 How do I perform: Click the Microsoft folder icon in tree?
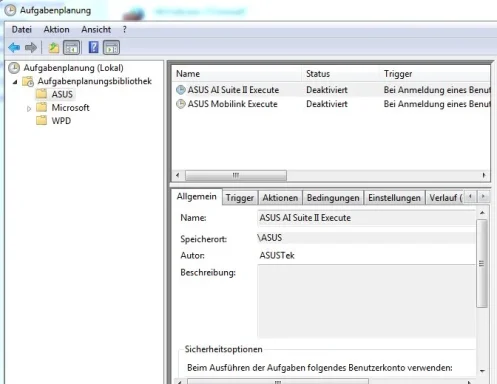pyautogui.click(x=41, y=107)
